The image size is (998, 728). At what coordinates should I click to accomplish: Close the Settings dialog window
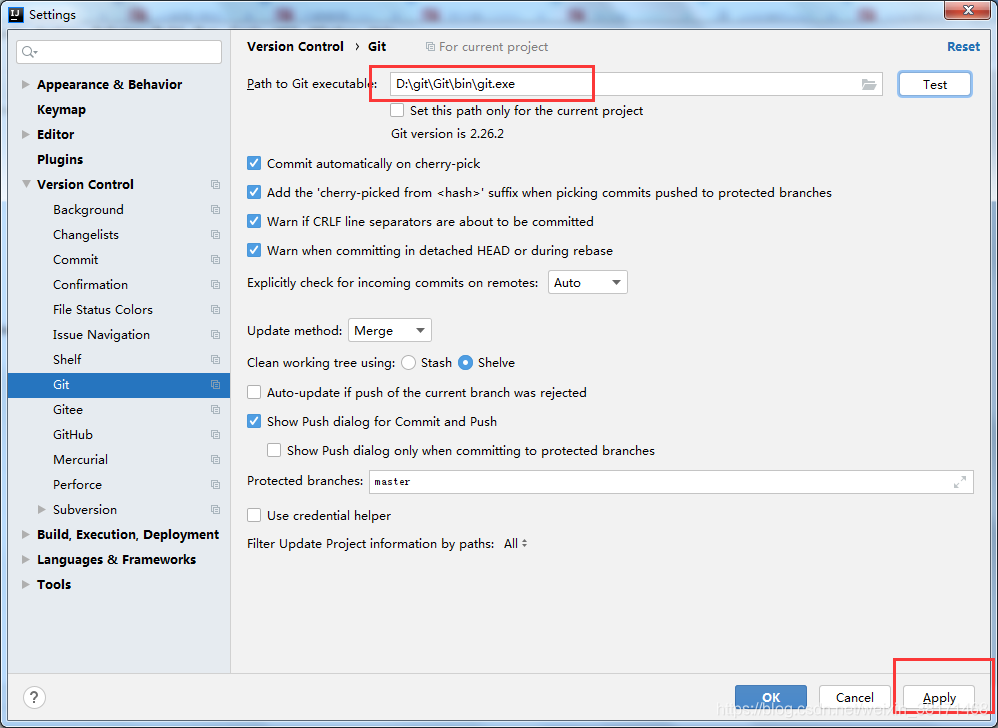(967, 10)
